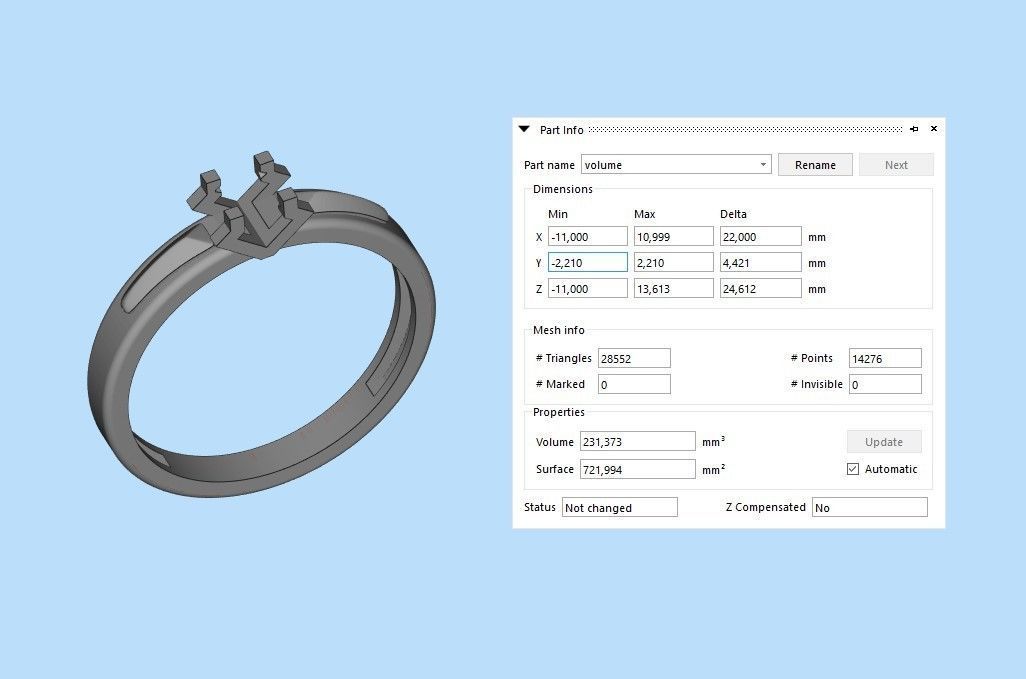Click the Rename button
Image resolution: width=1026 pixels, height=679 pixels.
(815, 165)
